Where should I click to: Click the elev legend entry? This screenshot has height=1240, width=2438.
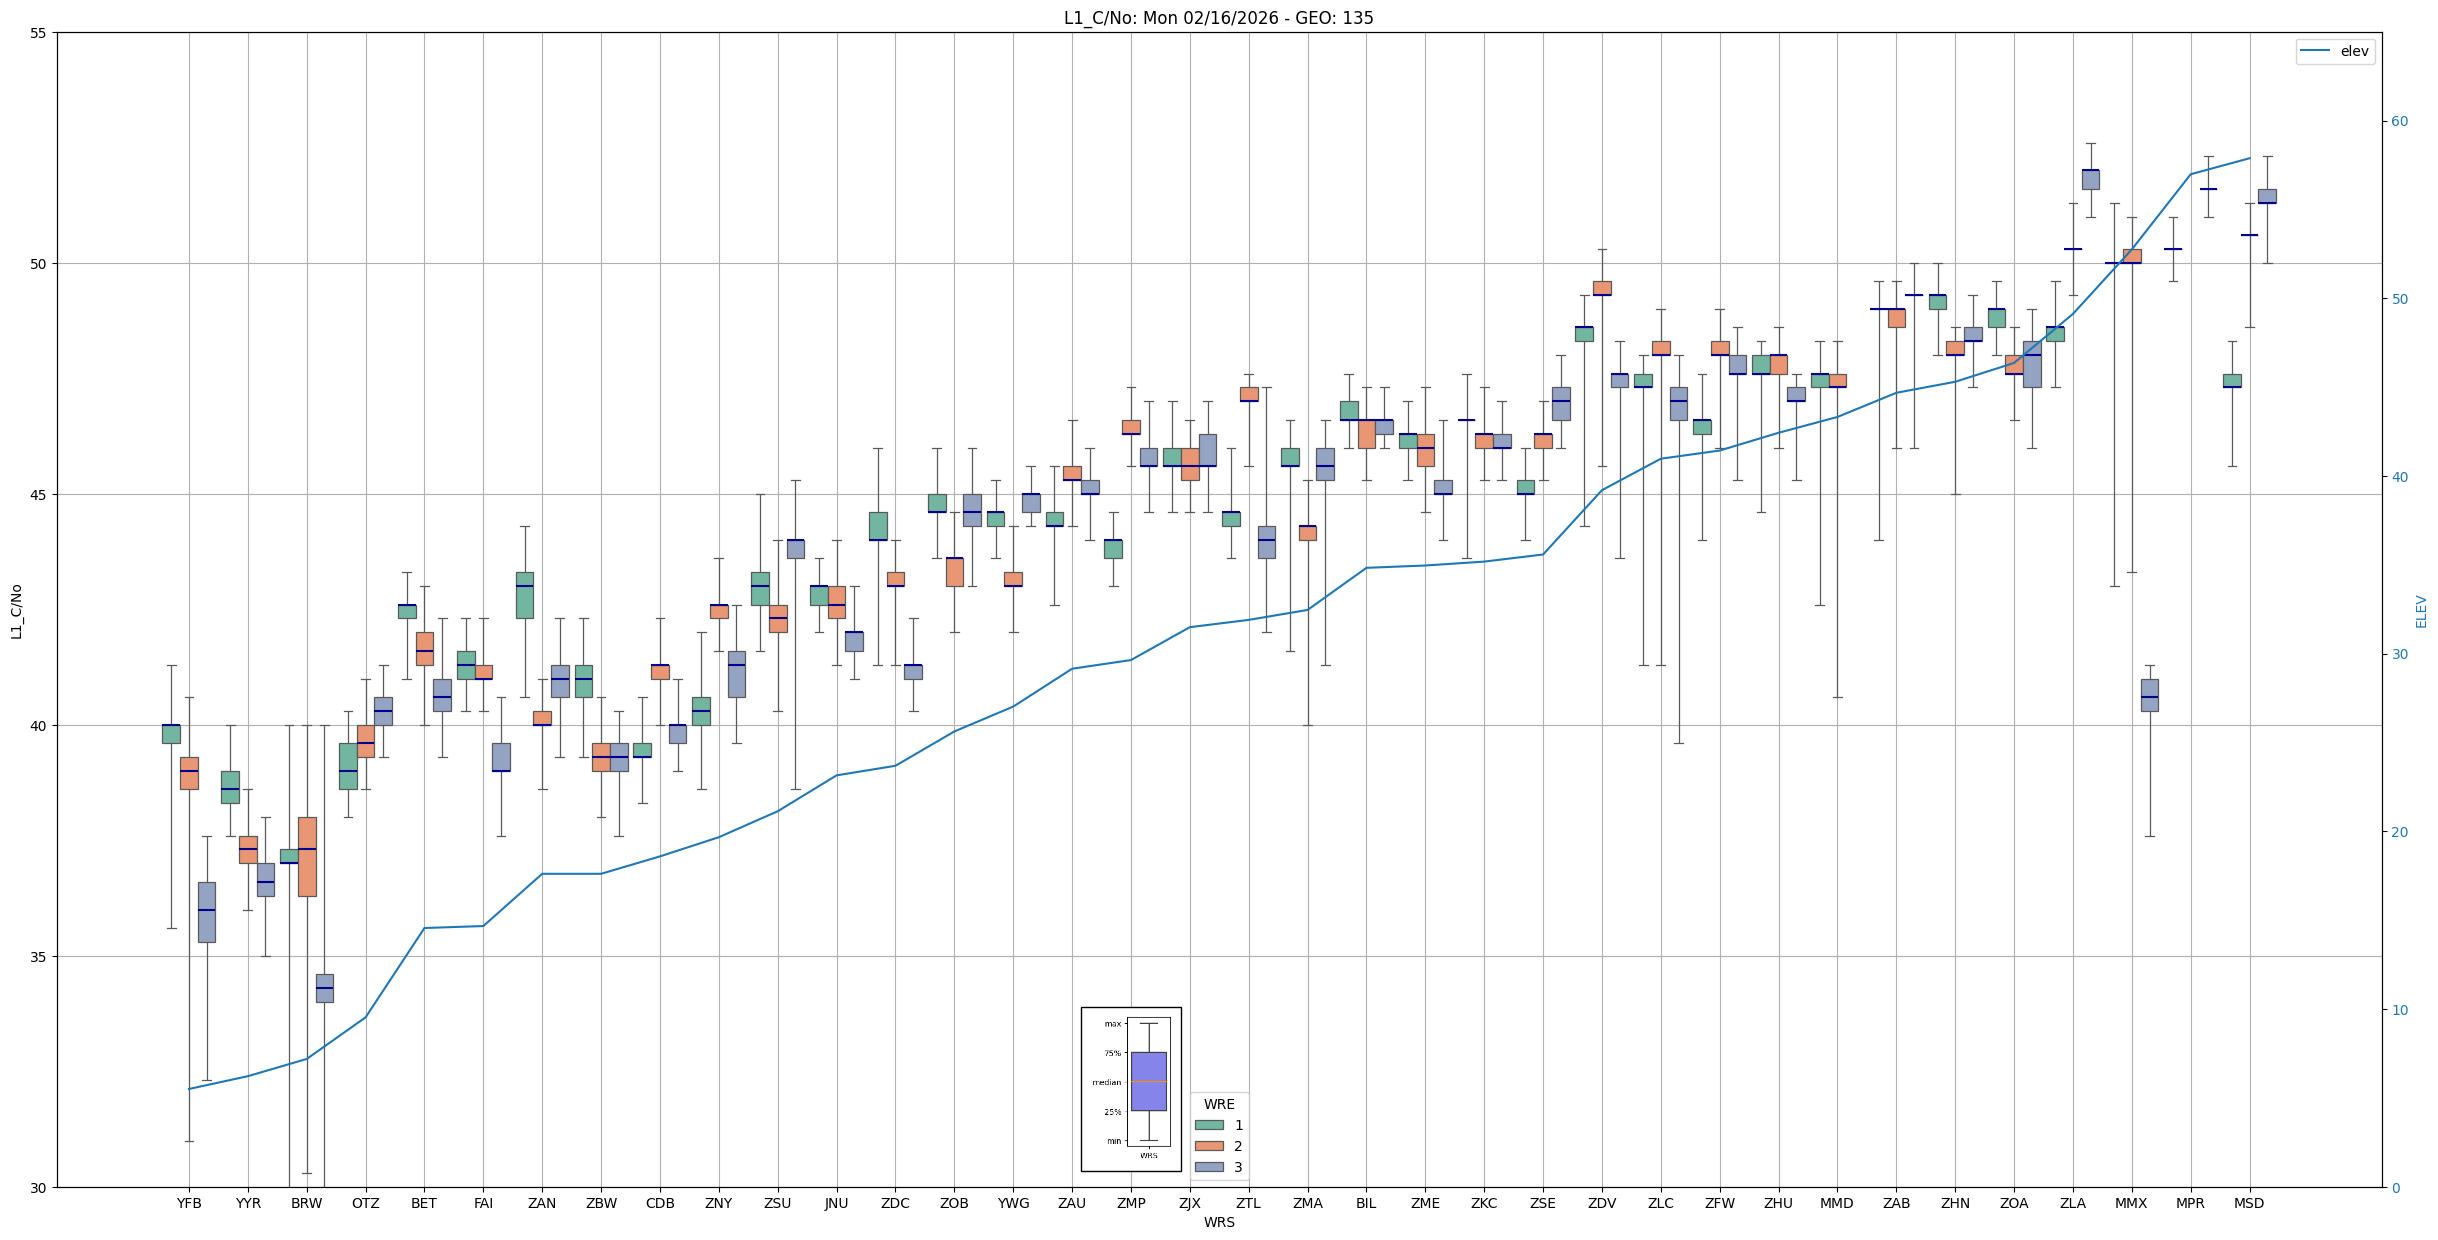2353,51
